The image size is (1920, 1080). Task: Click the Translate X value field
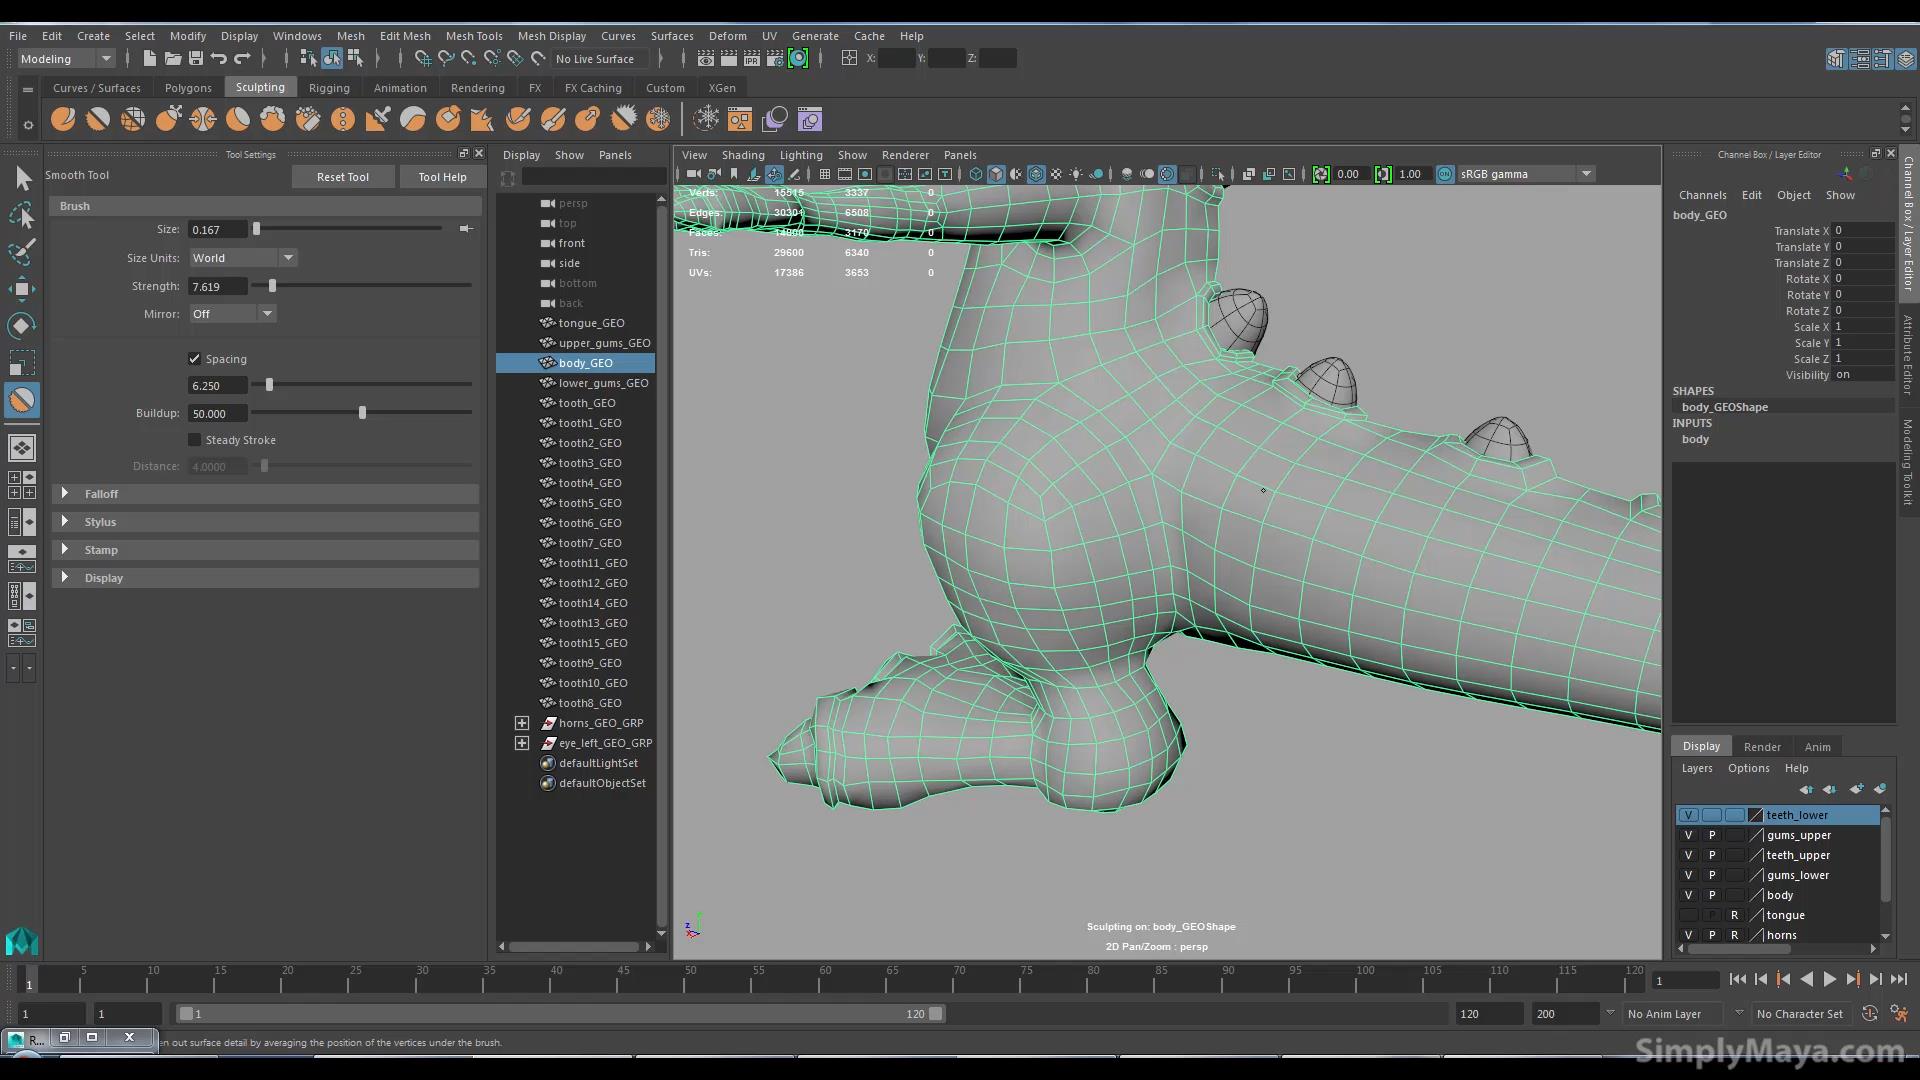coord(1863,231)
